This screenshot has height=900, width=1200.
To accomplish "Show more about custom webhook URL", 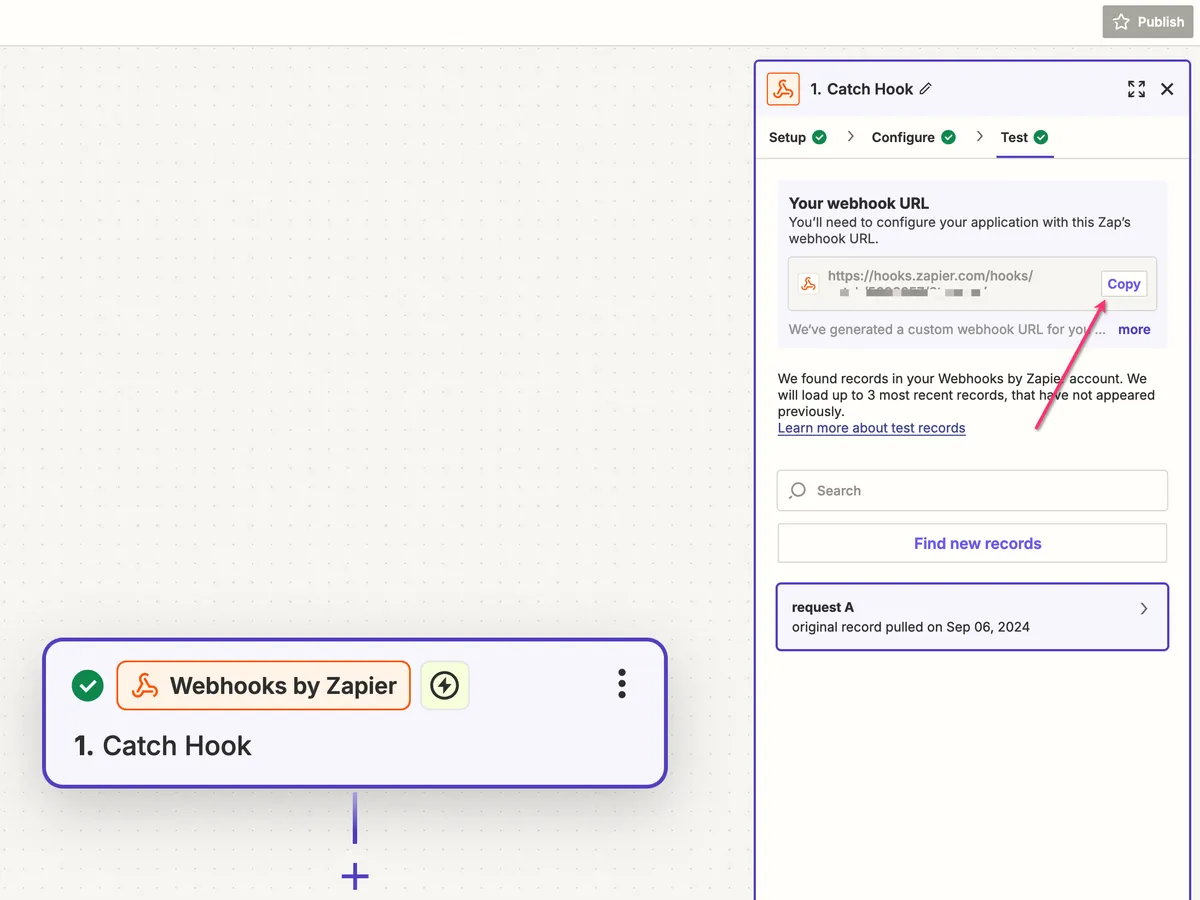I will [x=1134, y=329].
